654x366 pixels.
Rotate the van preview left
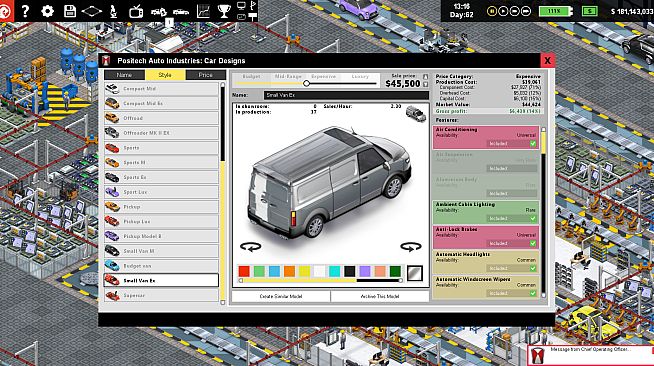(250, 247)
